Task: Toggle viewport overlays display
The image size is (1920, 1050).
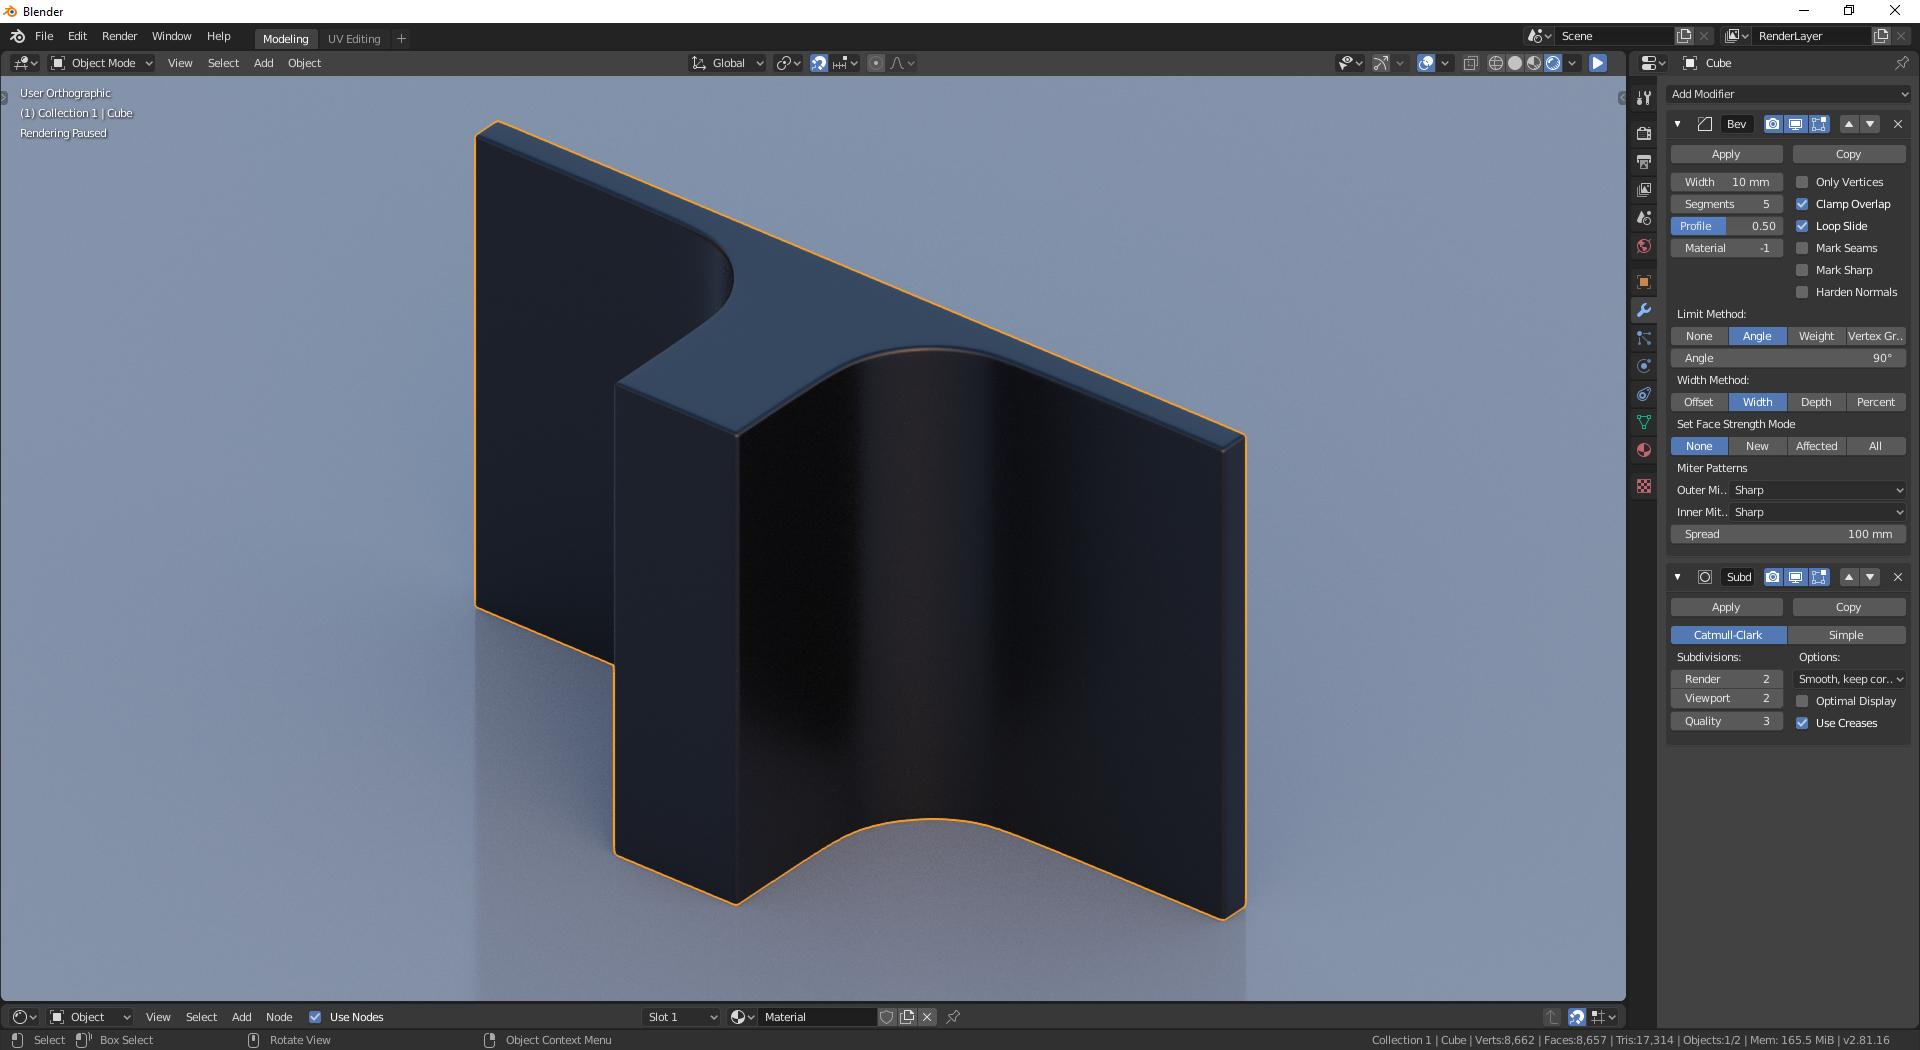Action: pyautogui.click(x=1426, y=63)
